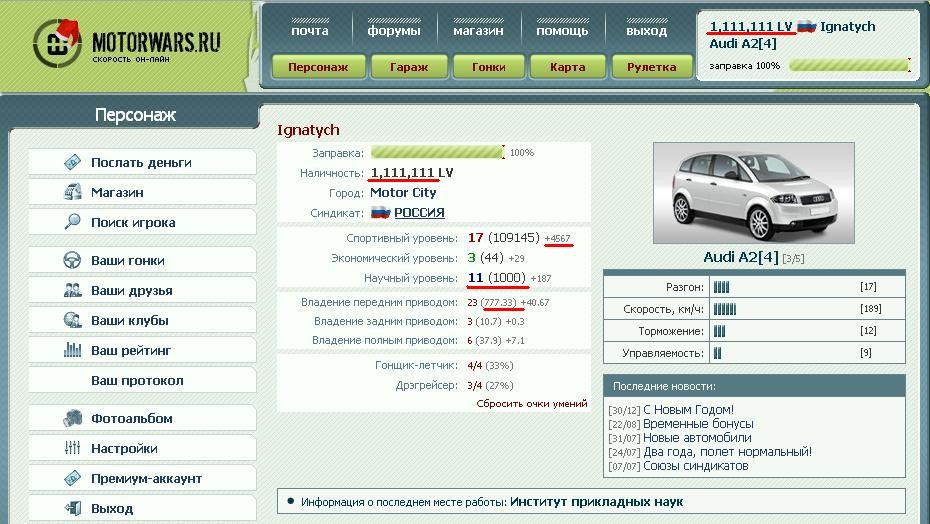930x524 pixels.
Task: Click the clubs icon beside Ваши клубы
Action: (72, 320)
